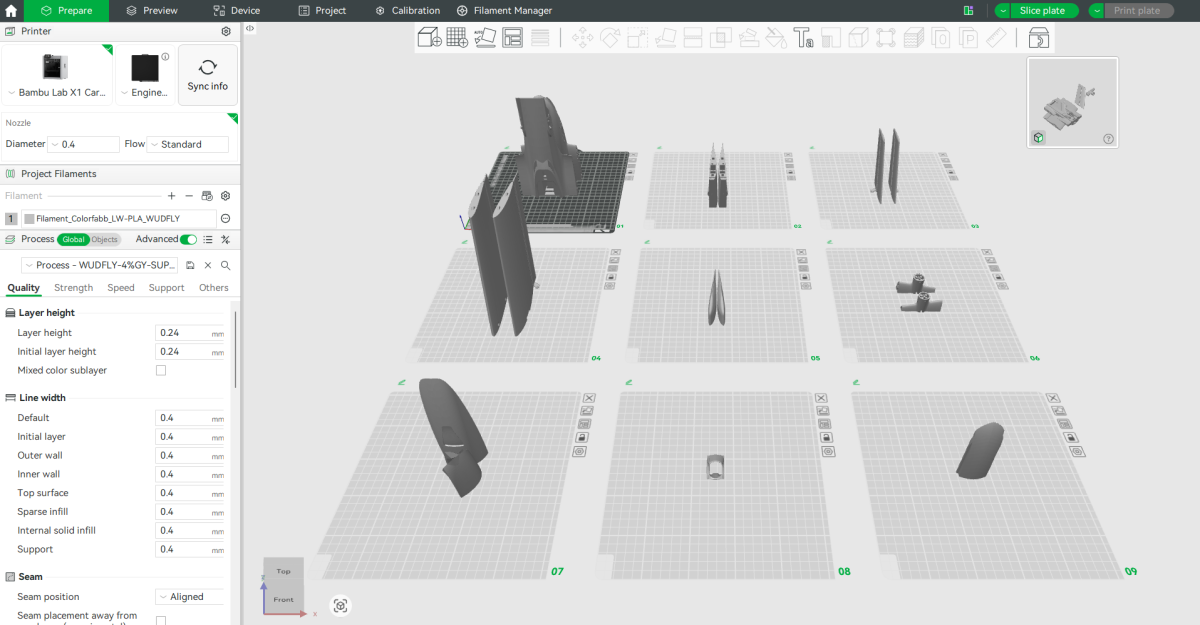Collapse the left sidebar panel
Image resolution: width=1200 pixels, height=625 pixels.
[x=250, y=29]
